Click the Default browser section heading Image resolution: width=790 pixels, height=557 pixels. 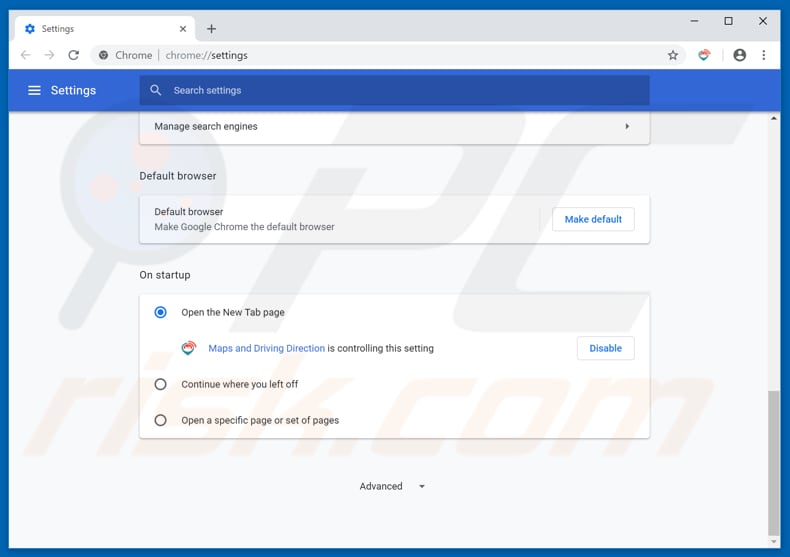[x=178, y=176]
